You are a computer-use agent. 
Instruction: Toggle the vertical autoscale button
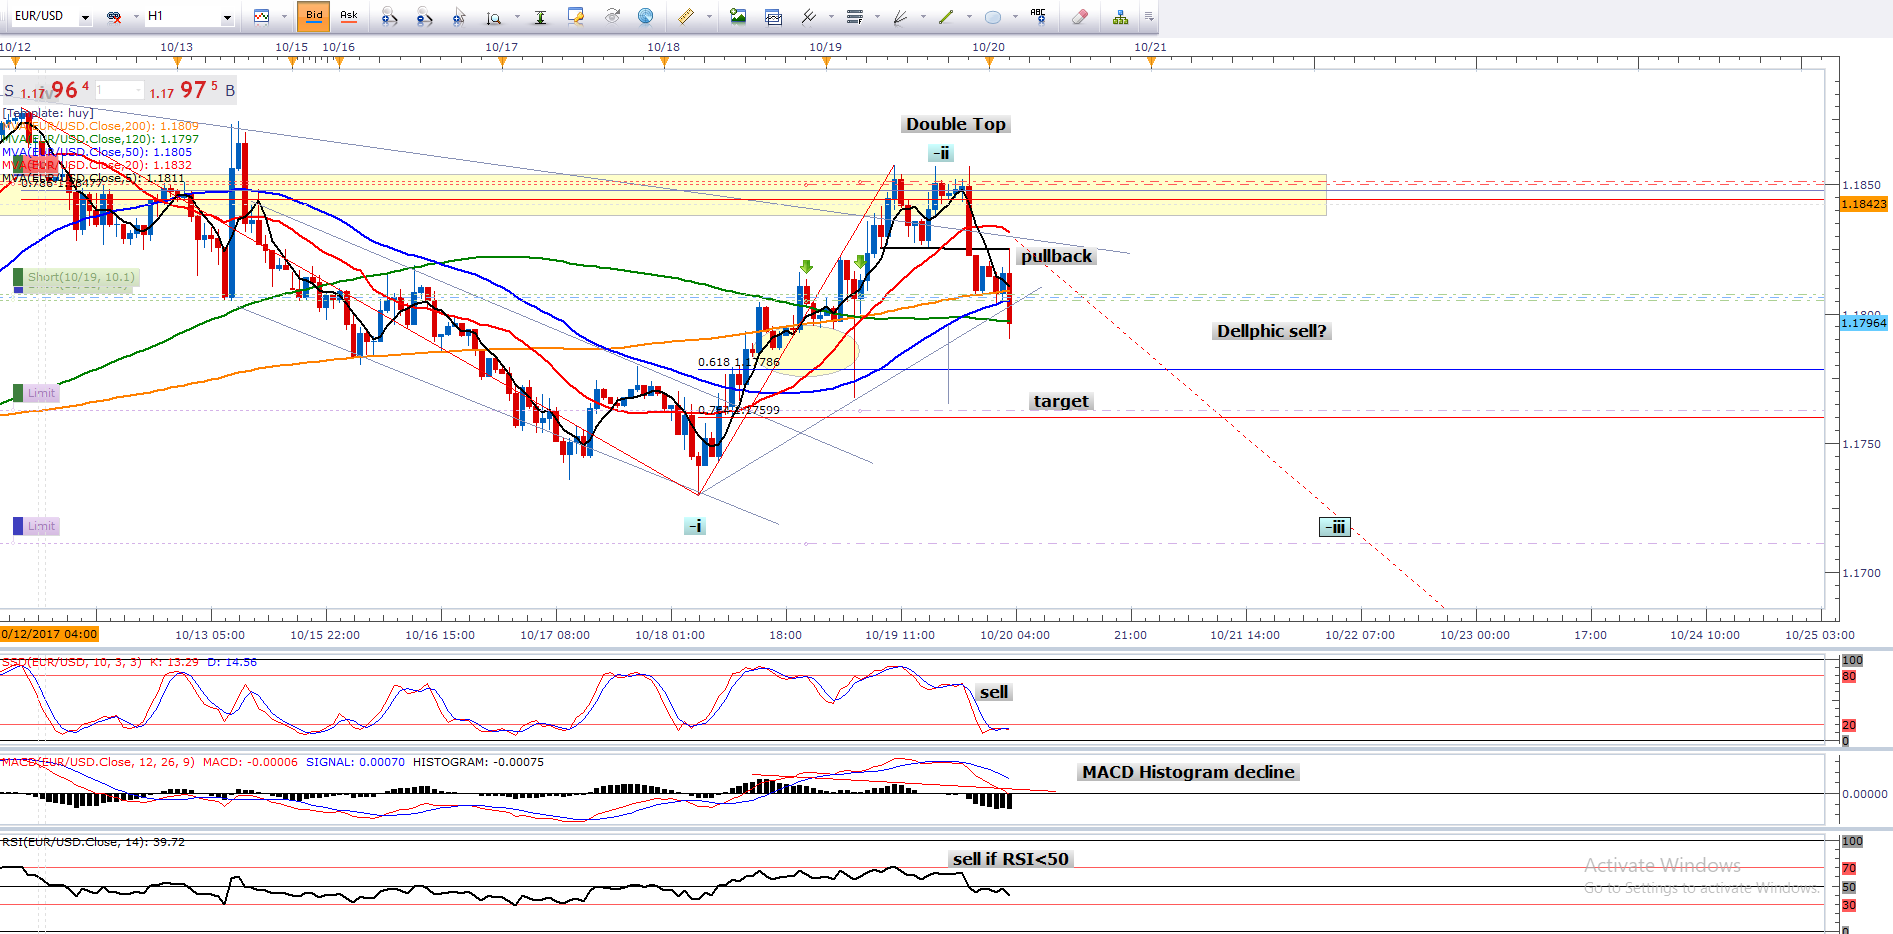[540, 16]
